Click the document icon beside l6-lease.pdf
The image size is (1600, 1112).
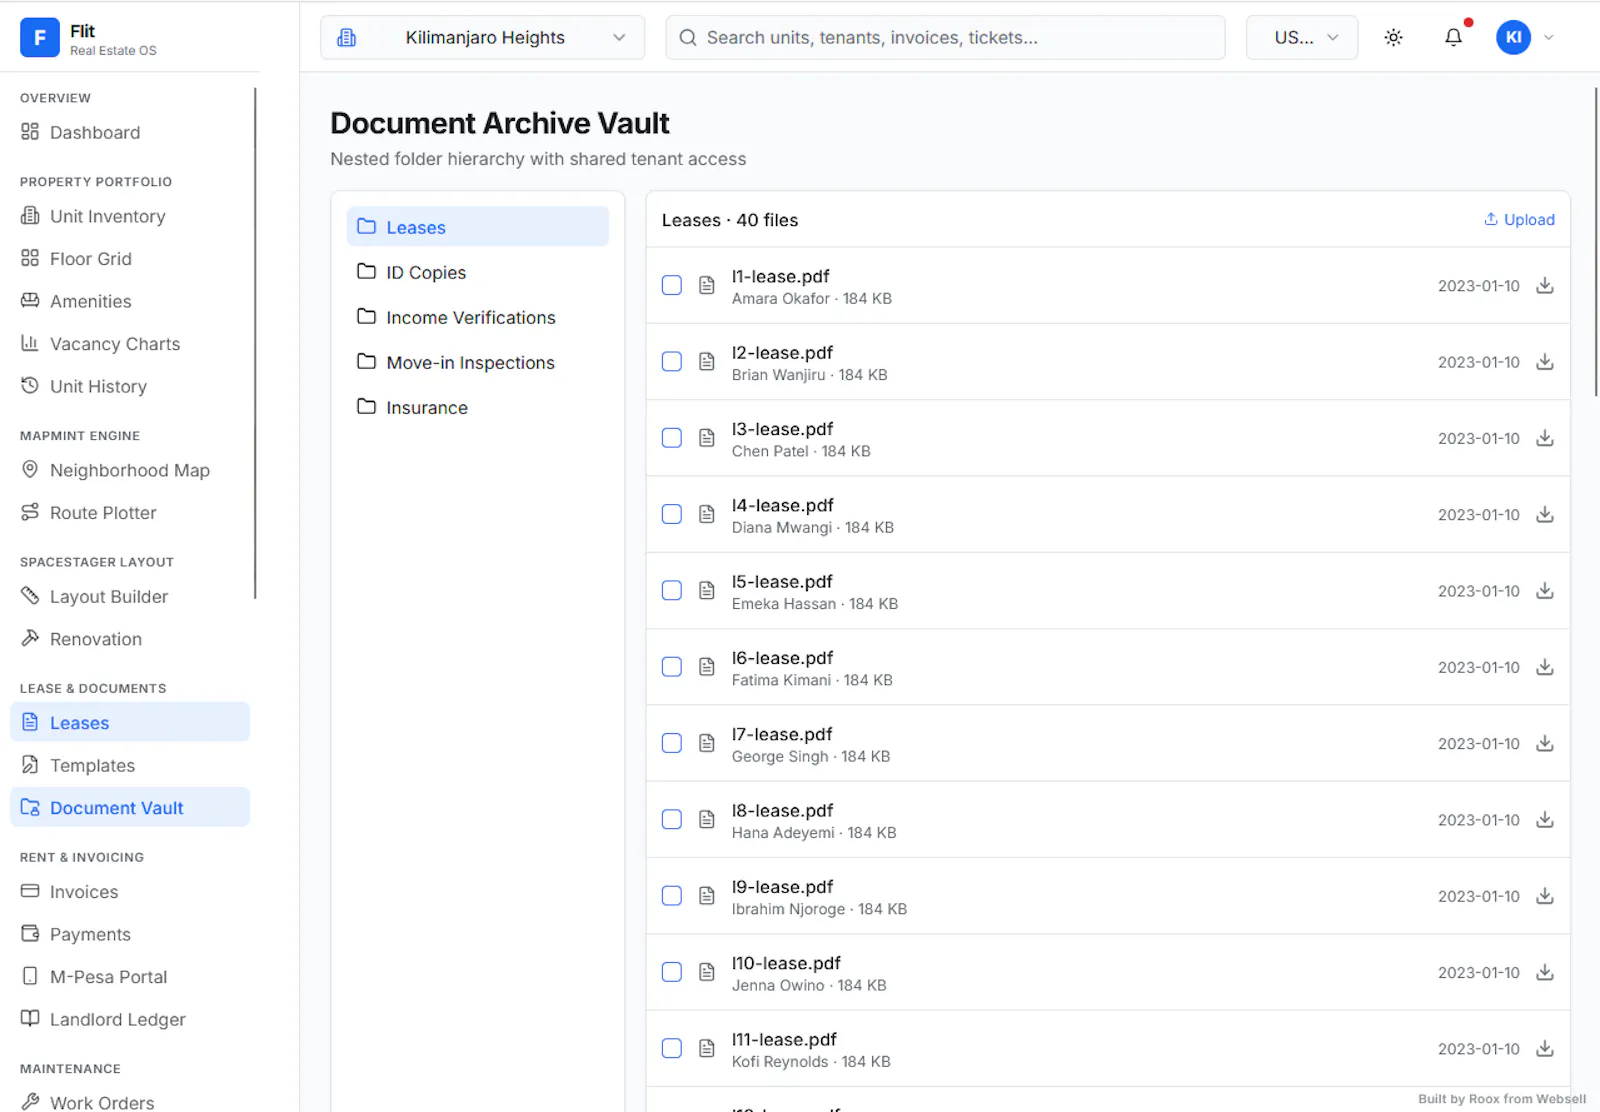(x=707, y=667)
